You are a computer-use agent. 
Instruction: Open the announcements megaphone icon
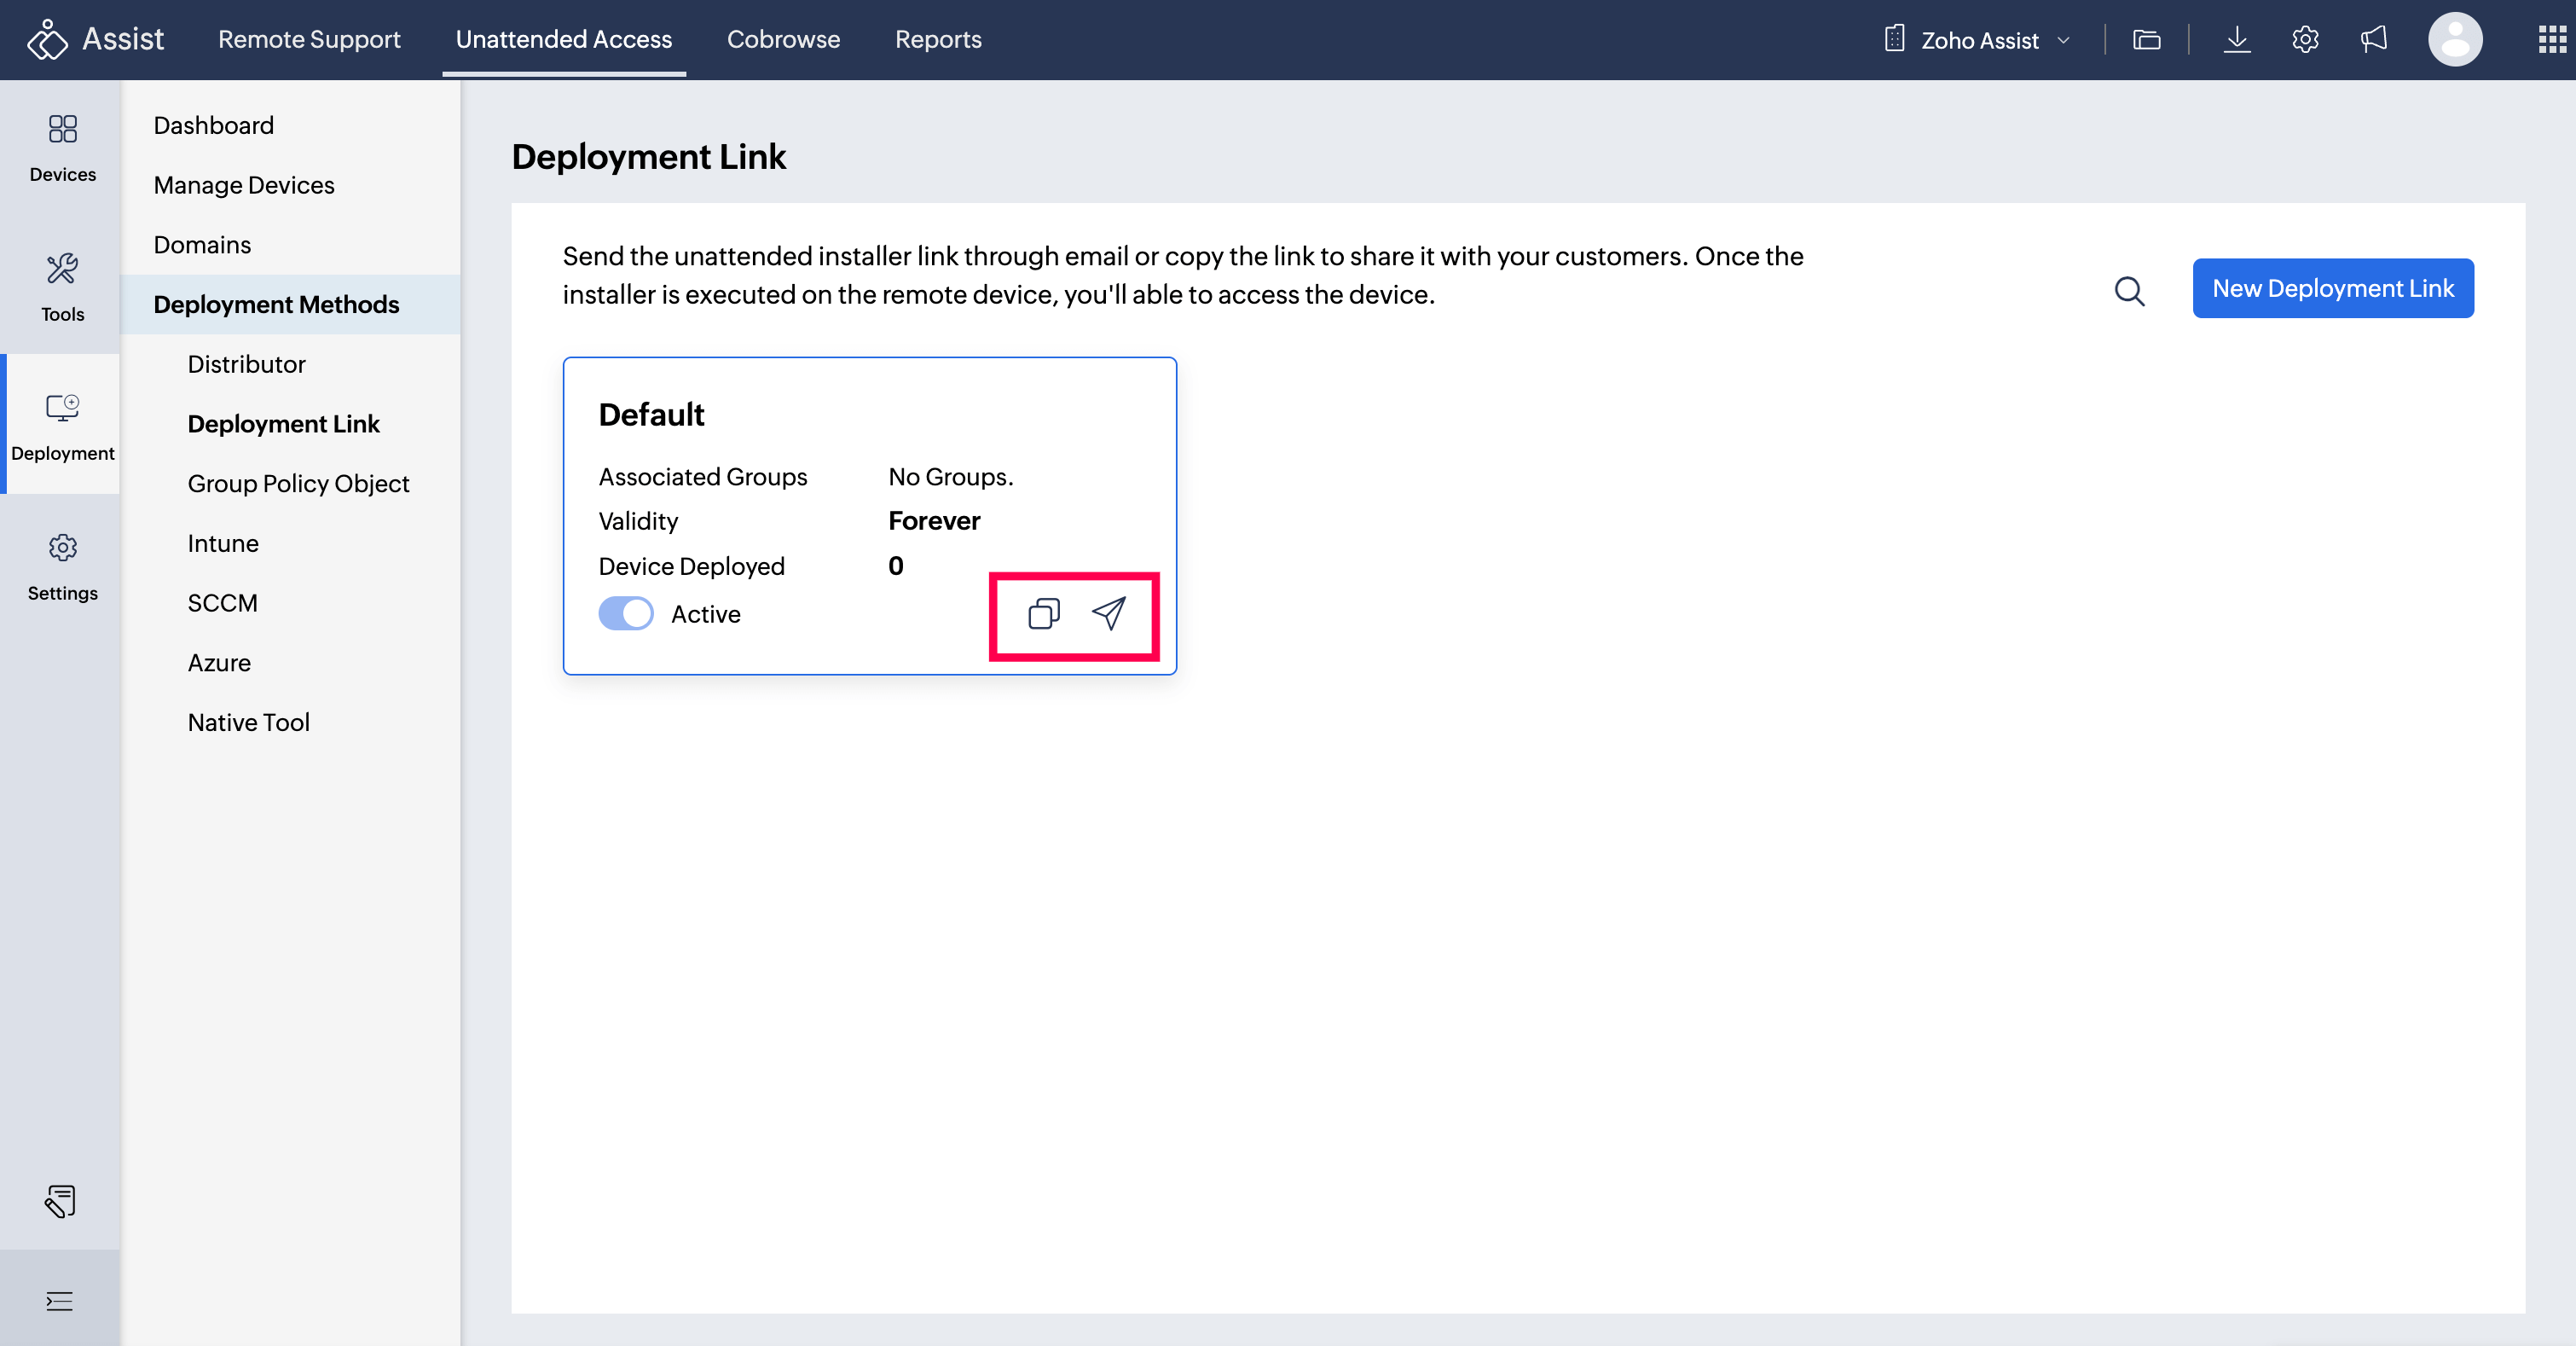pos(2373,40)
